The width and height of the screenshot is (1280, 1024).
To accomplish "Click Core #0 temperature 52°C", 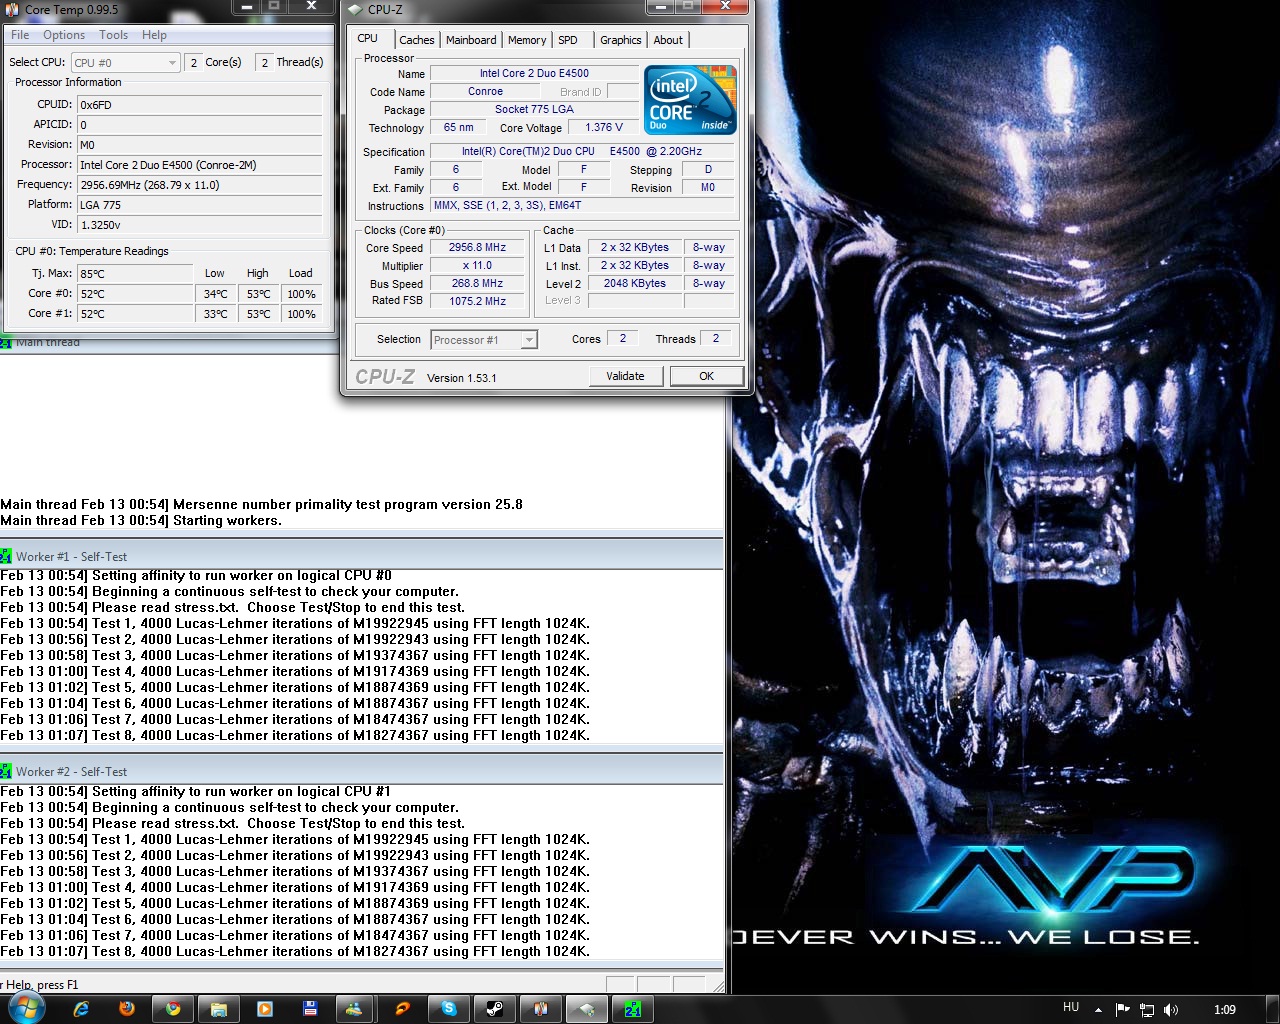I will 134,294.
